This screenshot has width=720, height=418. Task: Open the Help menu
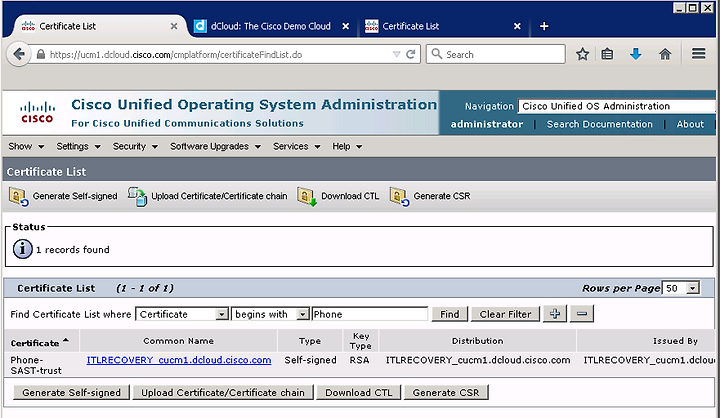347,147
